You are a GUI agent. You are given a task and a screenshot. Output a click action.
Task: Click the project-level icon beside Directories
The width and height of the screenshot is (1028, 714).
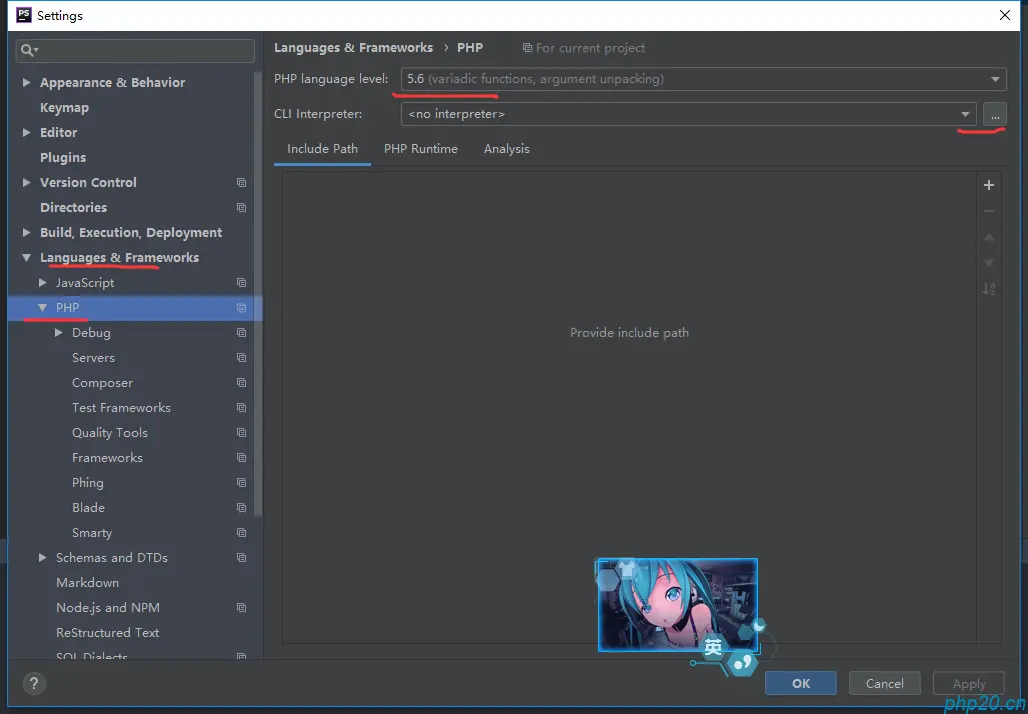(241, 208)
